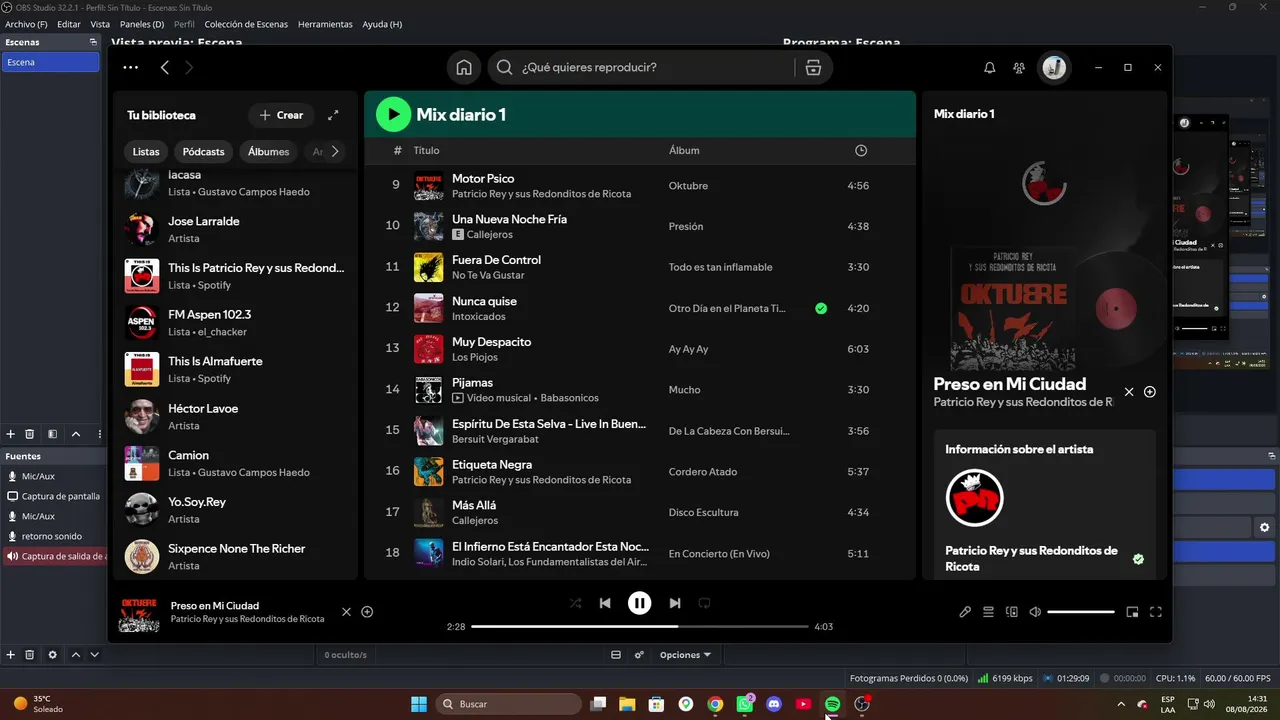Open scene filters in Escenas panel
This screenshot has width=1280, height=720.
(52, 434)
